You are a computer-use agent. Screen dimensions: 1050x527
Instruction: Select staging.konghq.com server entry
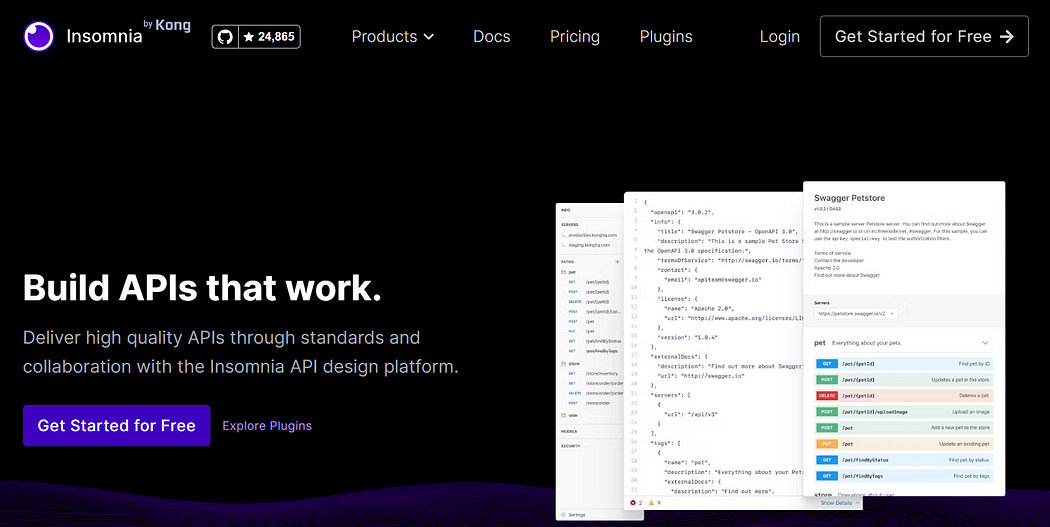click(x=586, y=245)
